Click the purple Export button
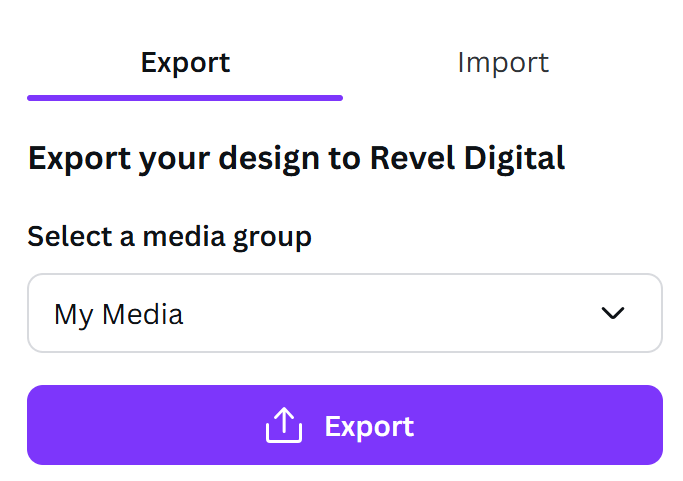683x481 pixels. (x=345, y=425)
